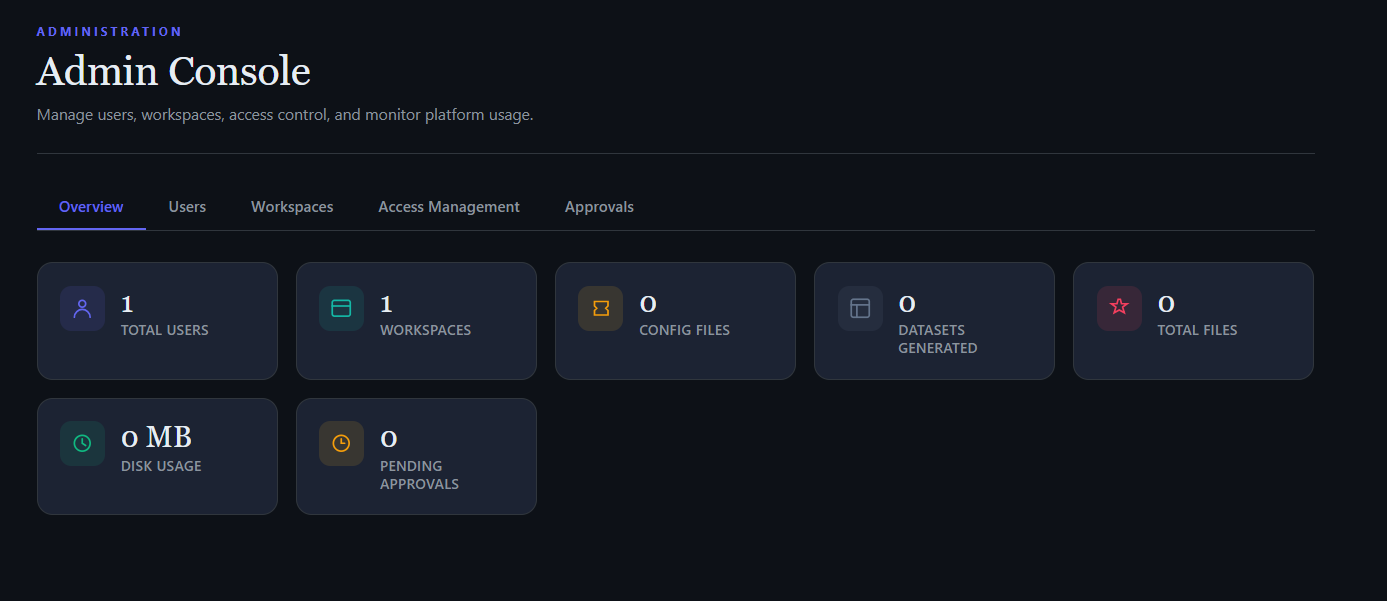Screen dimensions: 1387x601
Task: Click the "ADMINISTRATION" header label
Action: [110, 32]
